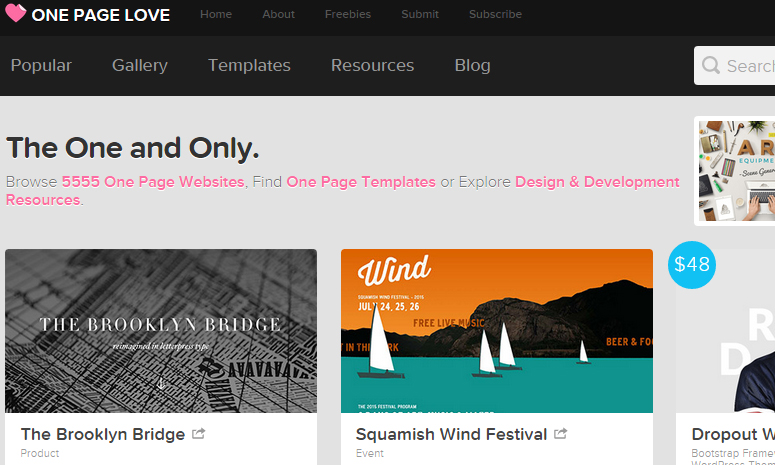The height and width of the screenshot is (465, 775).
Task: Open external link icon beside The Brooklyn Bridge
Action: (x=199, y=434)
